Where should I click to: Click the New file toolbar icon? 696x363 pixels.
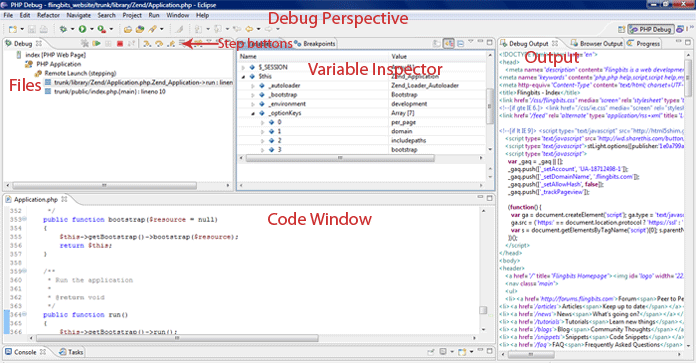tap(13, 29)
